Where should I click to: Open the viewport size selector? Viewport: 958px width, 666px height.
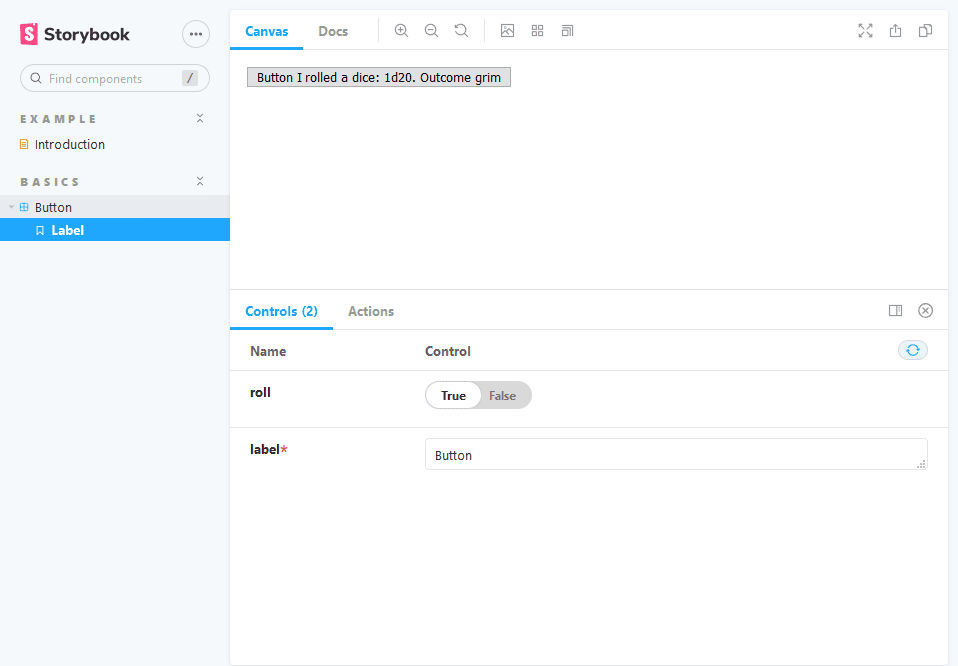coord(567,31)
